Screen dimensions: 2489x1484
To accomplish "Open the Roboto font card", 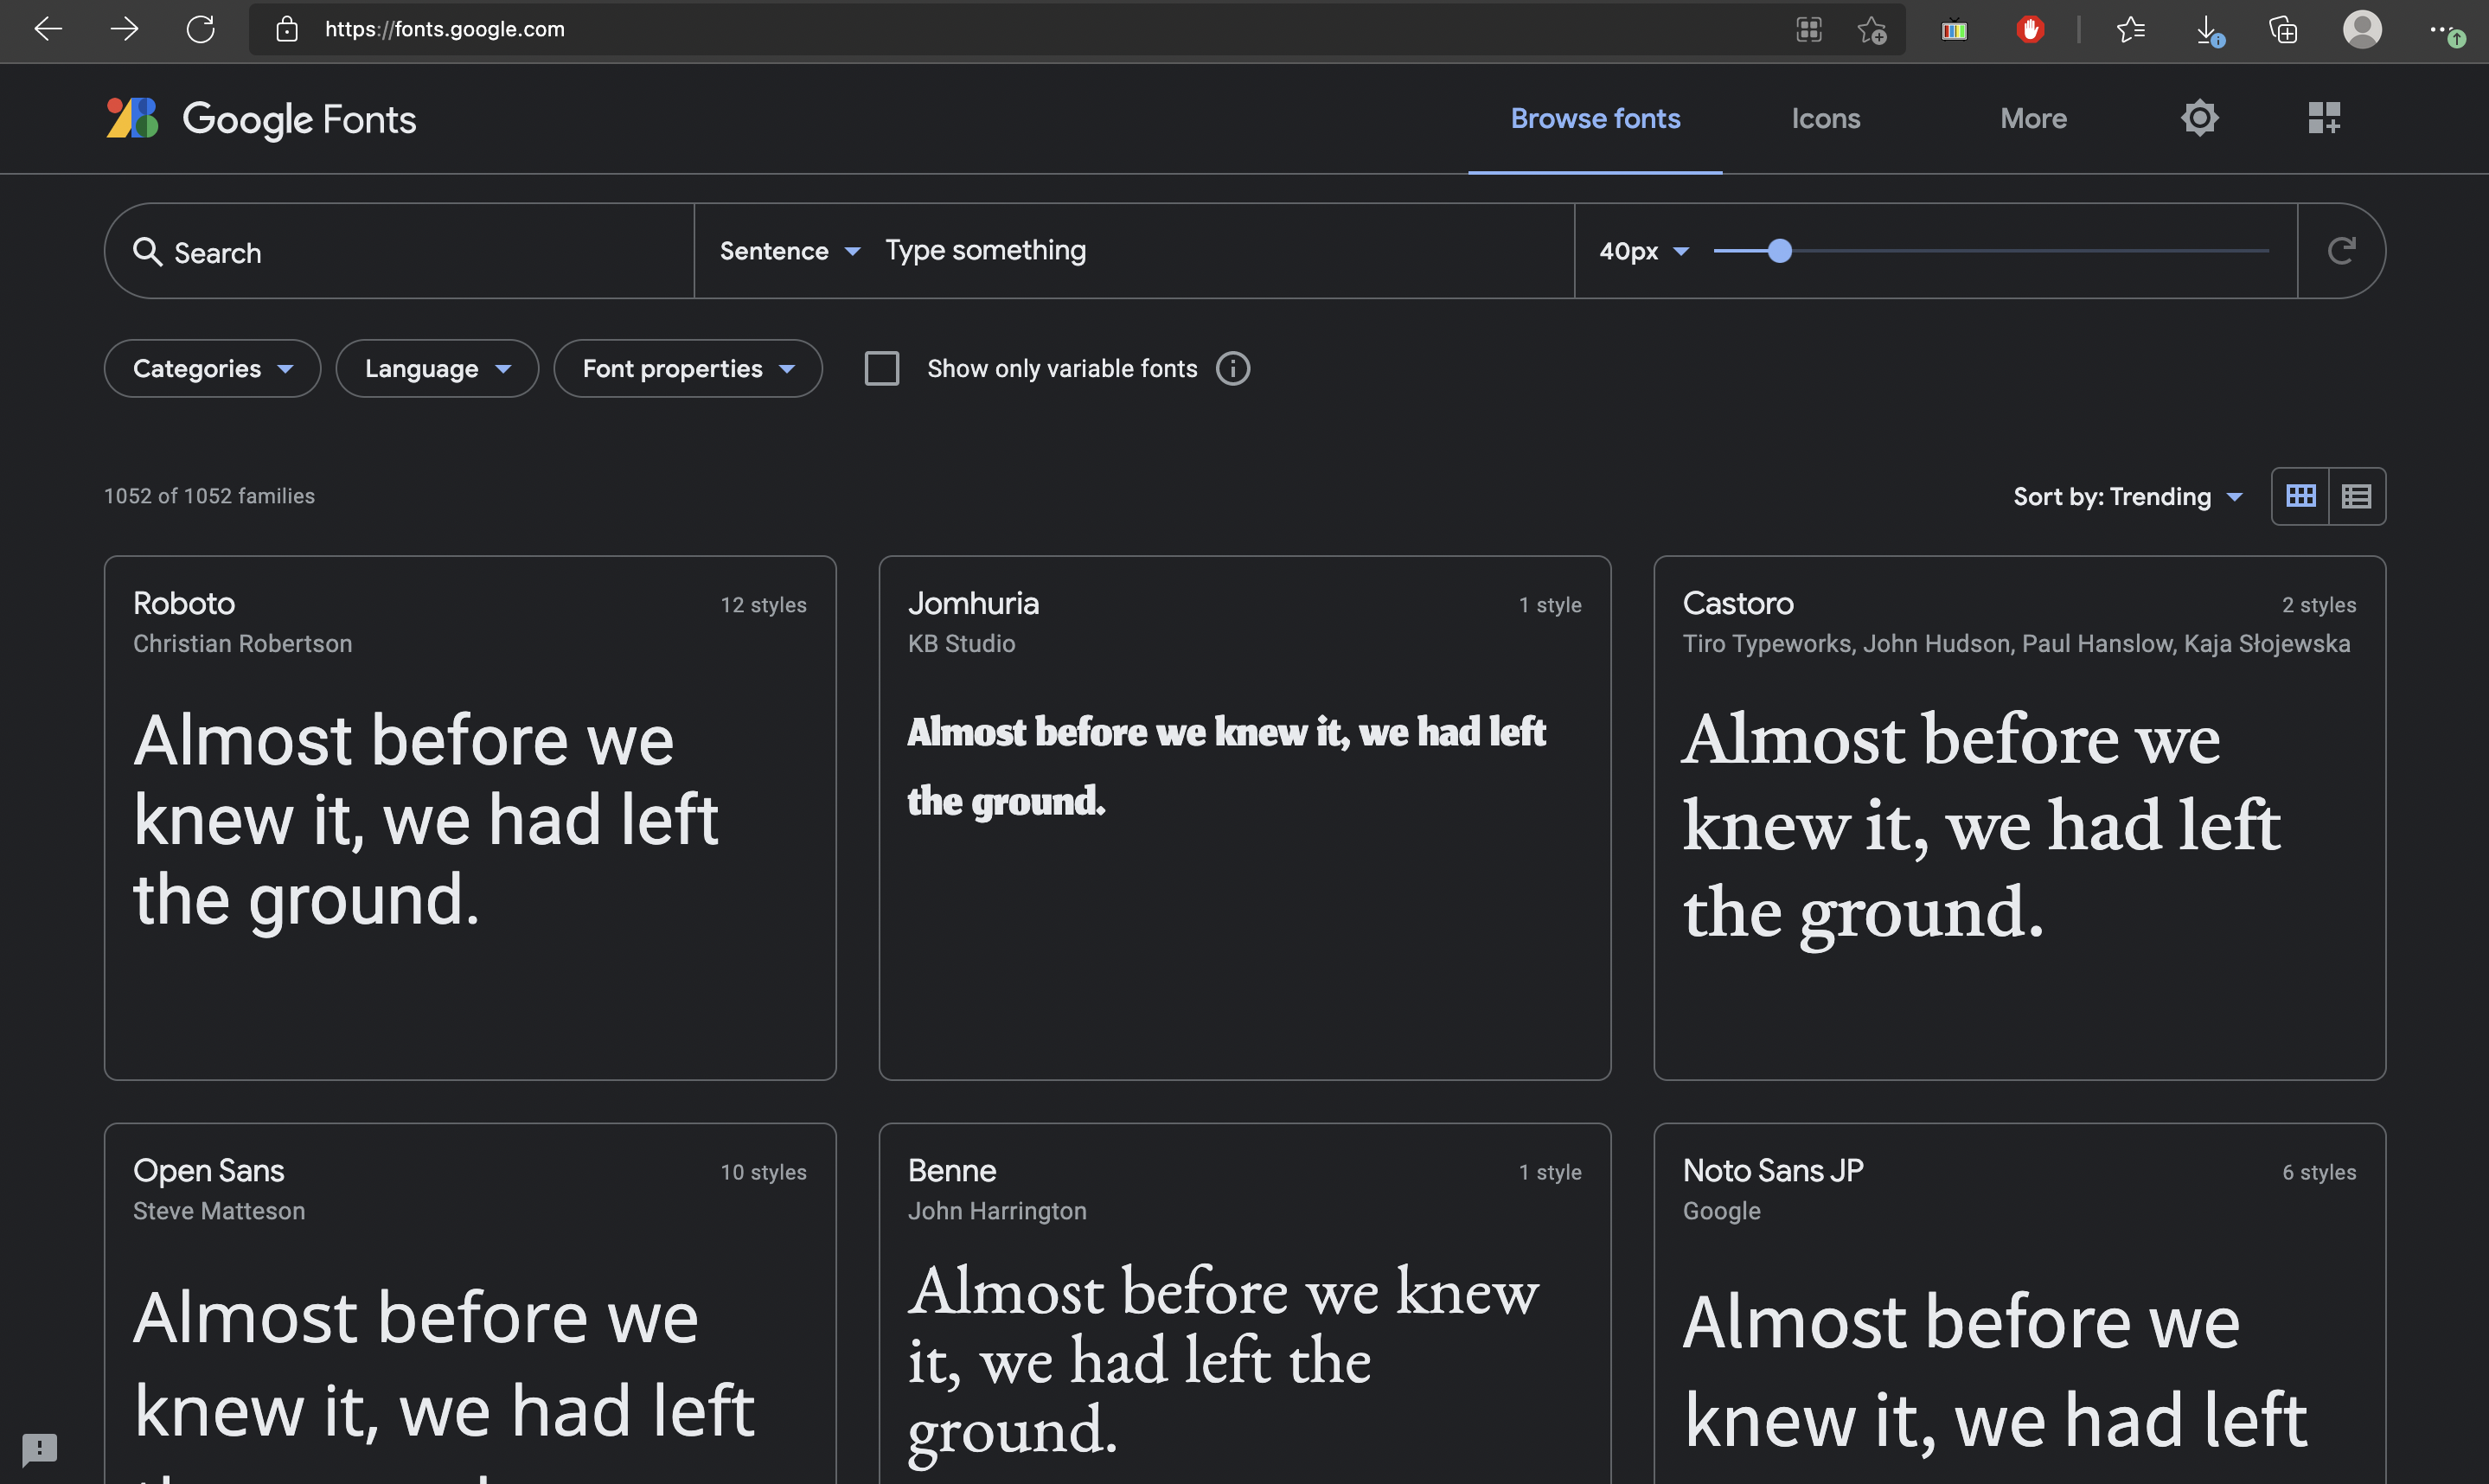I will [x=470, y=818].
